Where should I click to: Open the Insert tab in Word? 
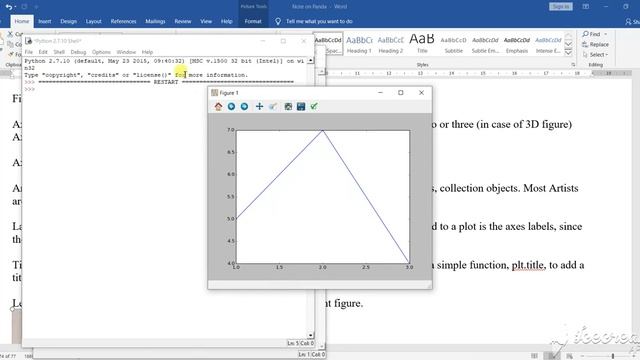[x=45, y=21]
